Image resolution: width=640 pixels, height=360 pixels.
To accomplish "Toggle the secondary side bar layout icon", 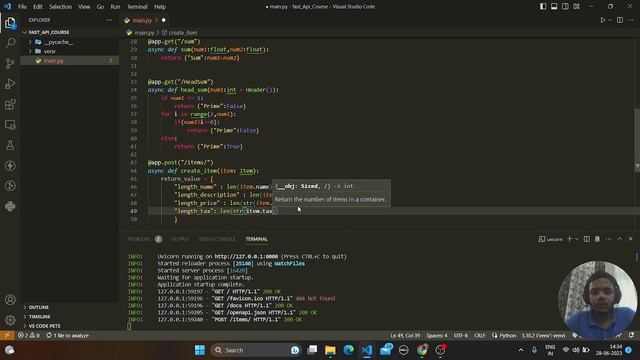I will click(x=565, y=7).
